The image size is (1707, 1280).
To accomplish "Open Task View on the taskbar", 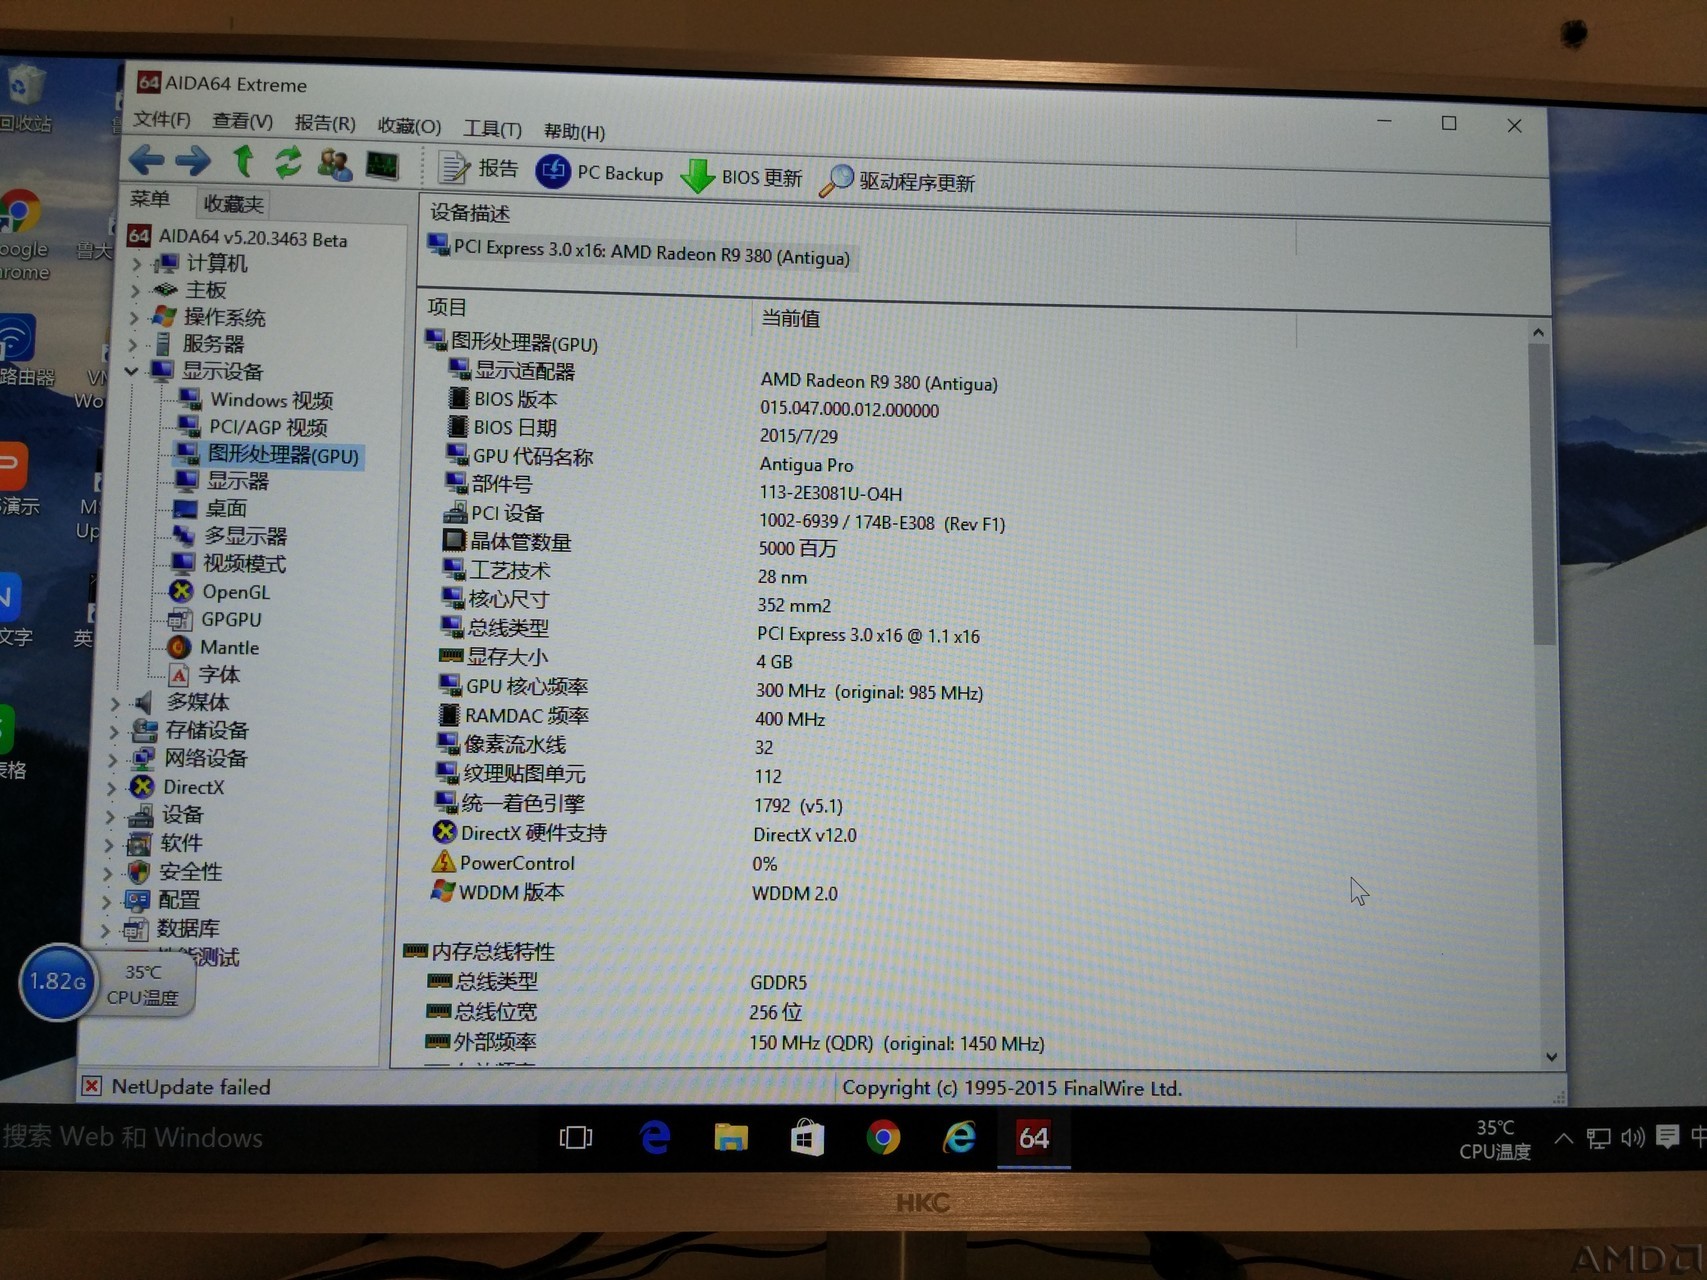I will tap(576, 1137).
